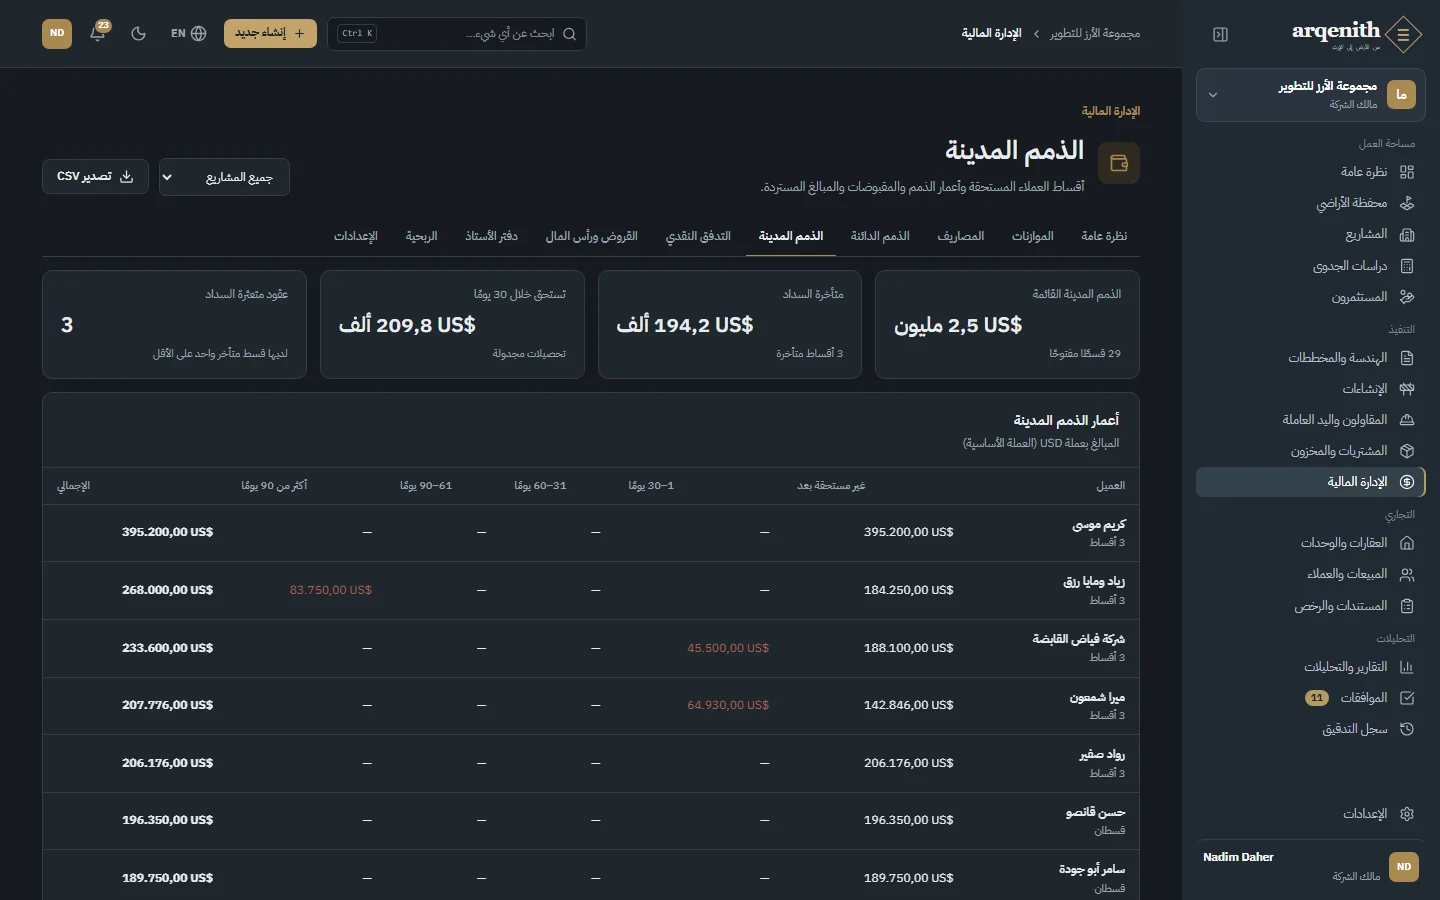Switch to the دفتر الأستاذ tab
The image size is (1440, 900).
(491, 236)
